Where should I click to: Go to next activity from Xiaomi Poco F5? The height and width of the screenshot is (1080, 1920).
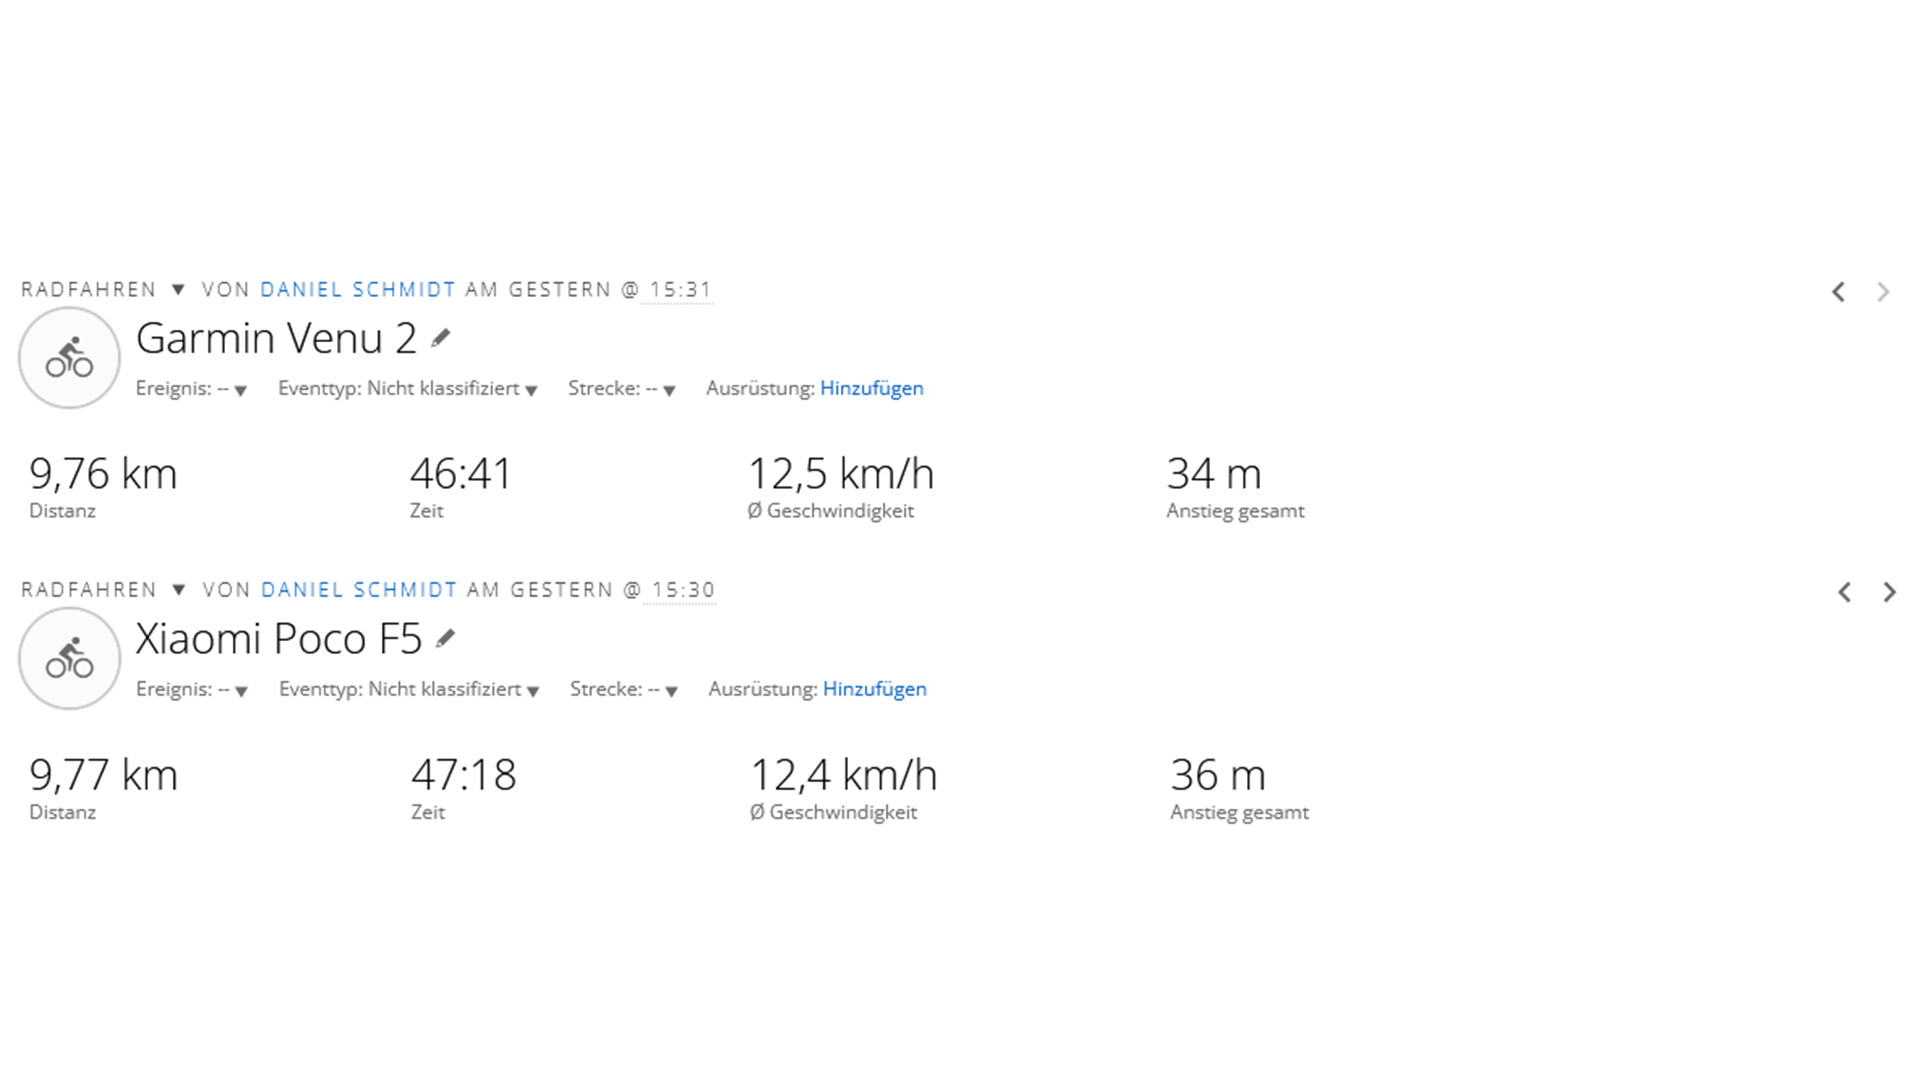click(x=1889, y=592)
